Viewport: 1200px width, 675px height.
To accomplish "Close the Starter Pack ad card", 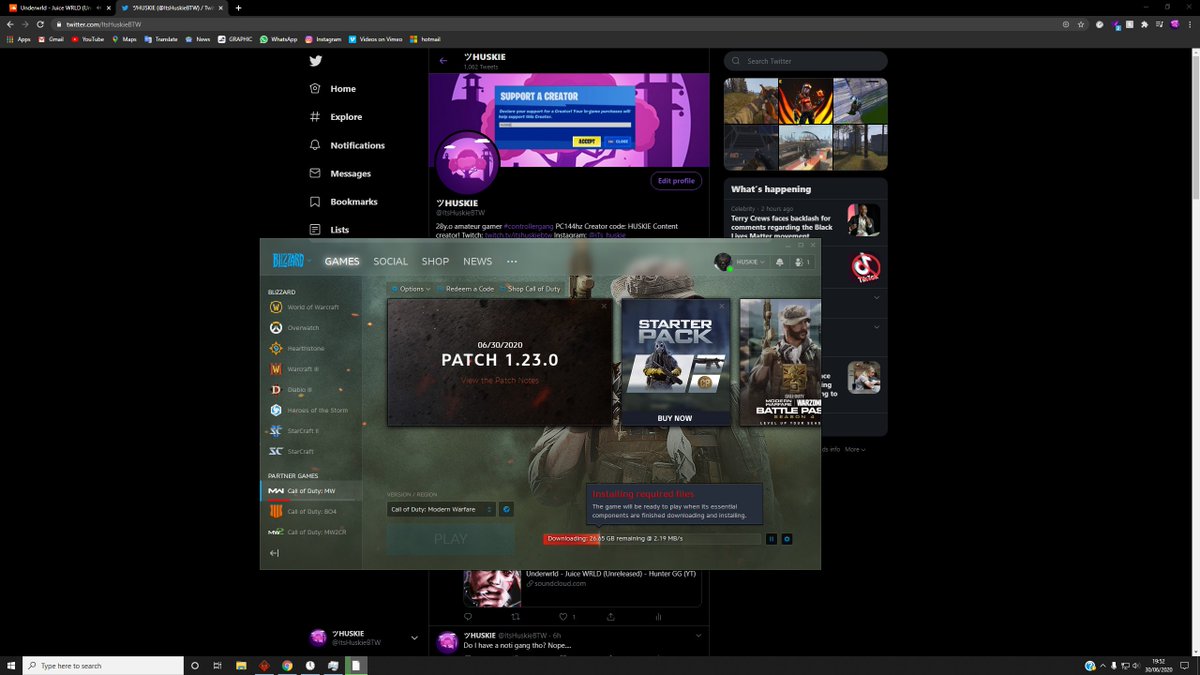I will 722,306.
